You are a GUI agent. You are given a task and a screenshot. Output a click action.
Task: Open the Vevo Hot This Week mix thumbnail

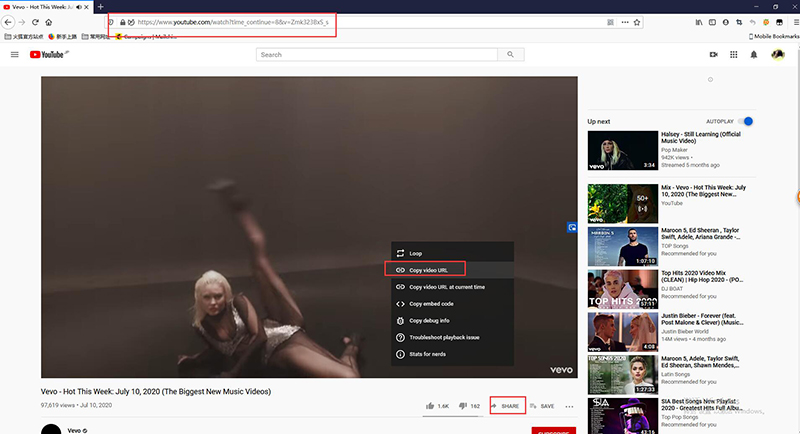tap(622, 203)
